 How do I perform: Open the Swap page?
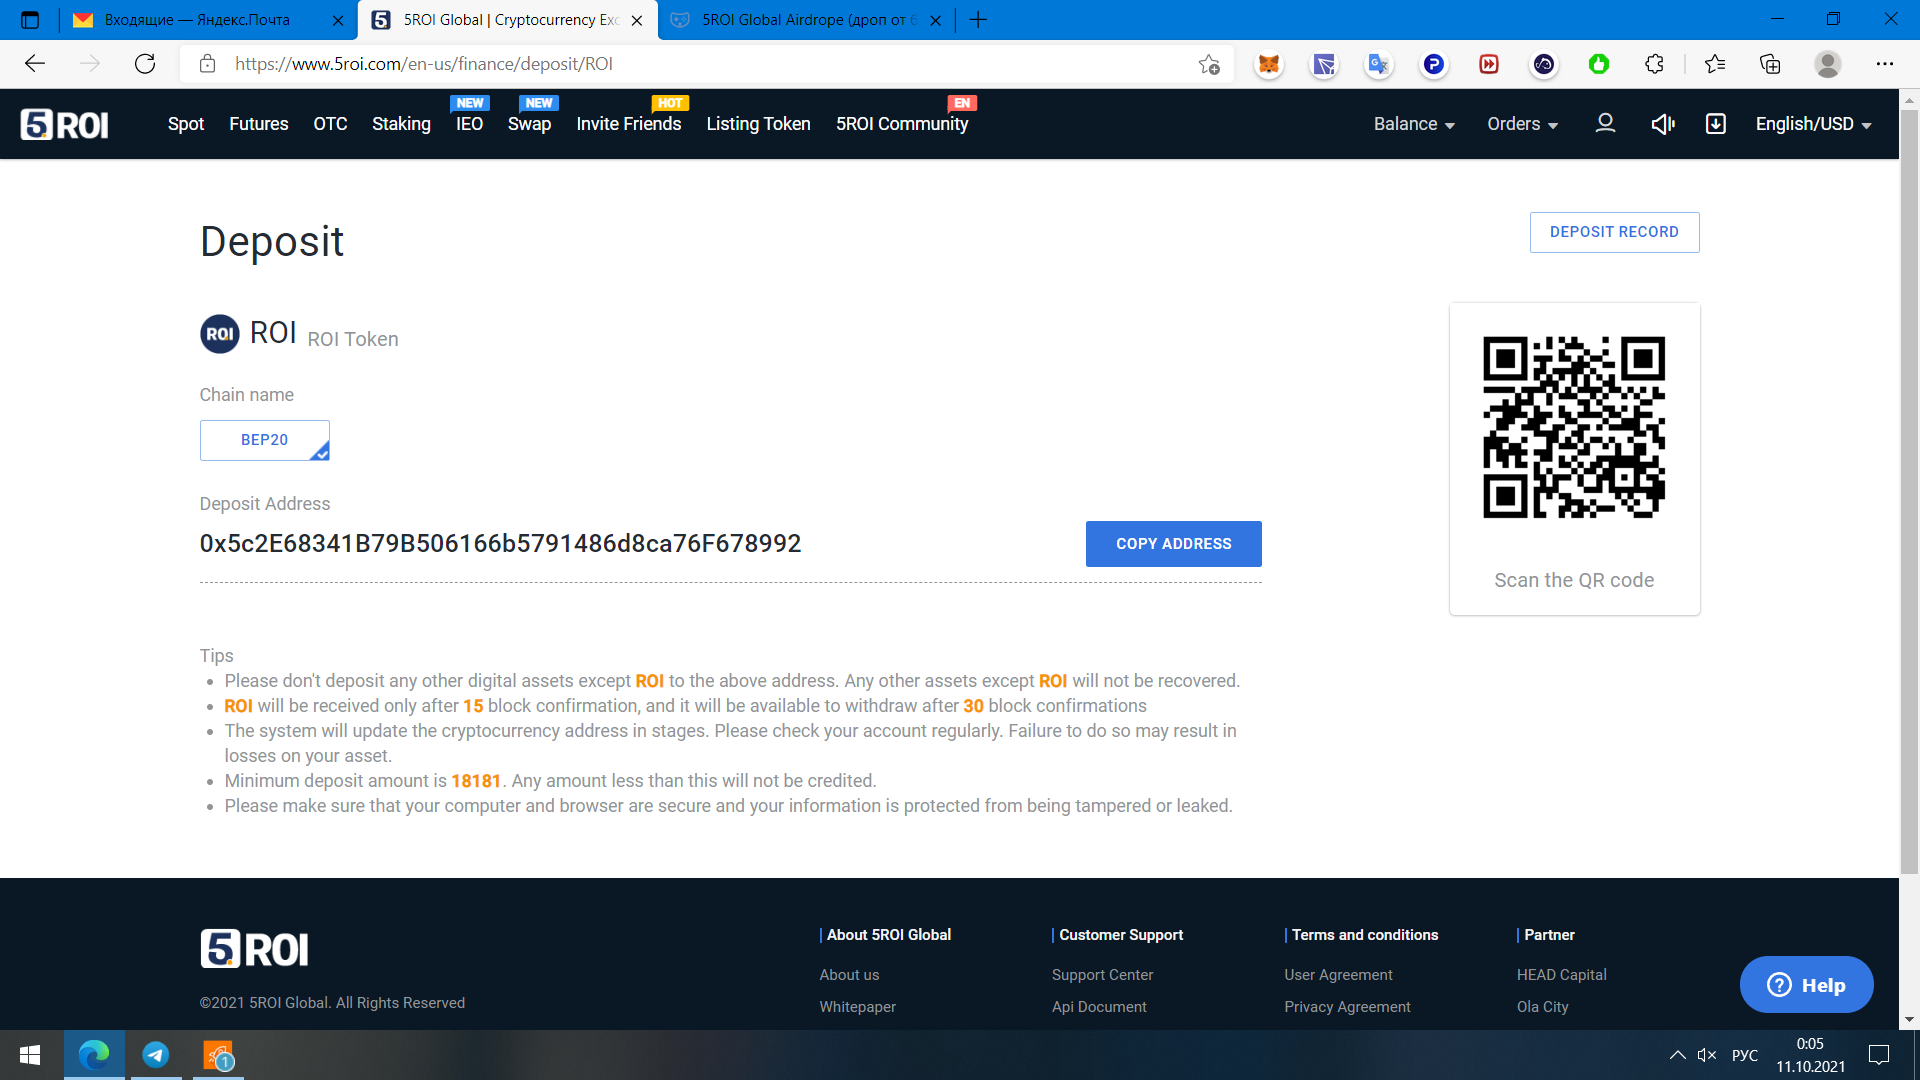pos(529,124)
